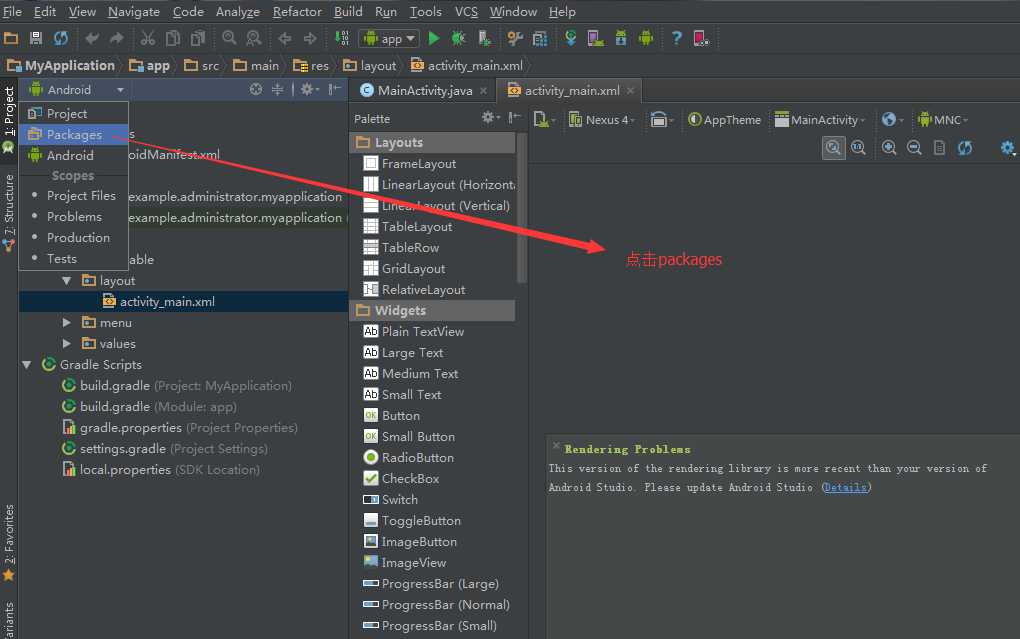Open the File menu
The height and width of the screenshot is (639, 1020).
pos(12,12)
